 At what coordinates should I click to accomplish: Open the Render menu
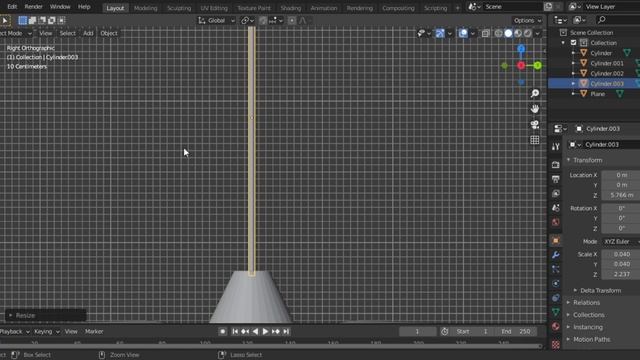click(33, 7)
